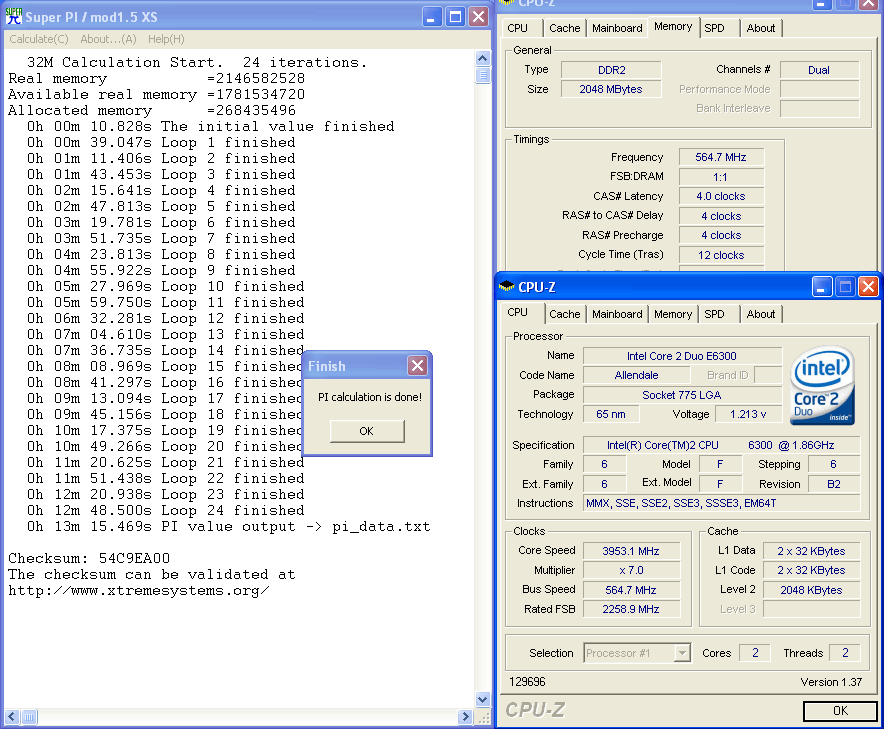Click the Package value Socket 775 LGA
Screen dimensions: 884x729
[682, 395]
